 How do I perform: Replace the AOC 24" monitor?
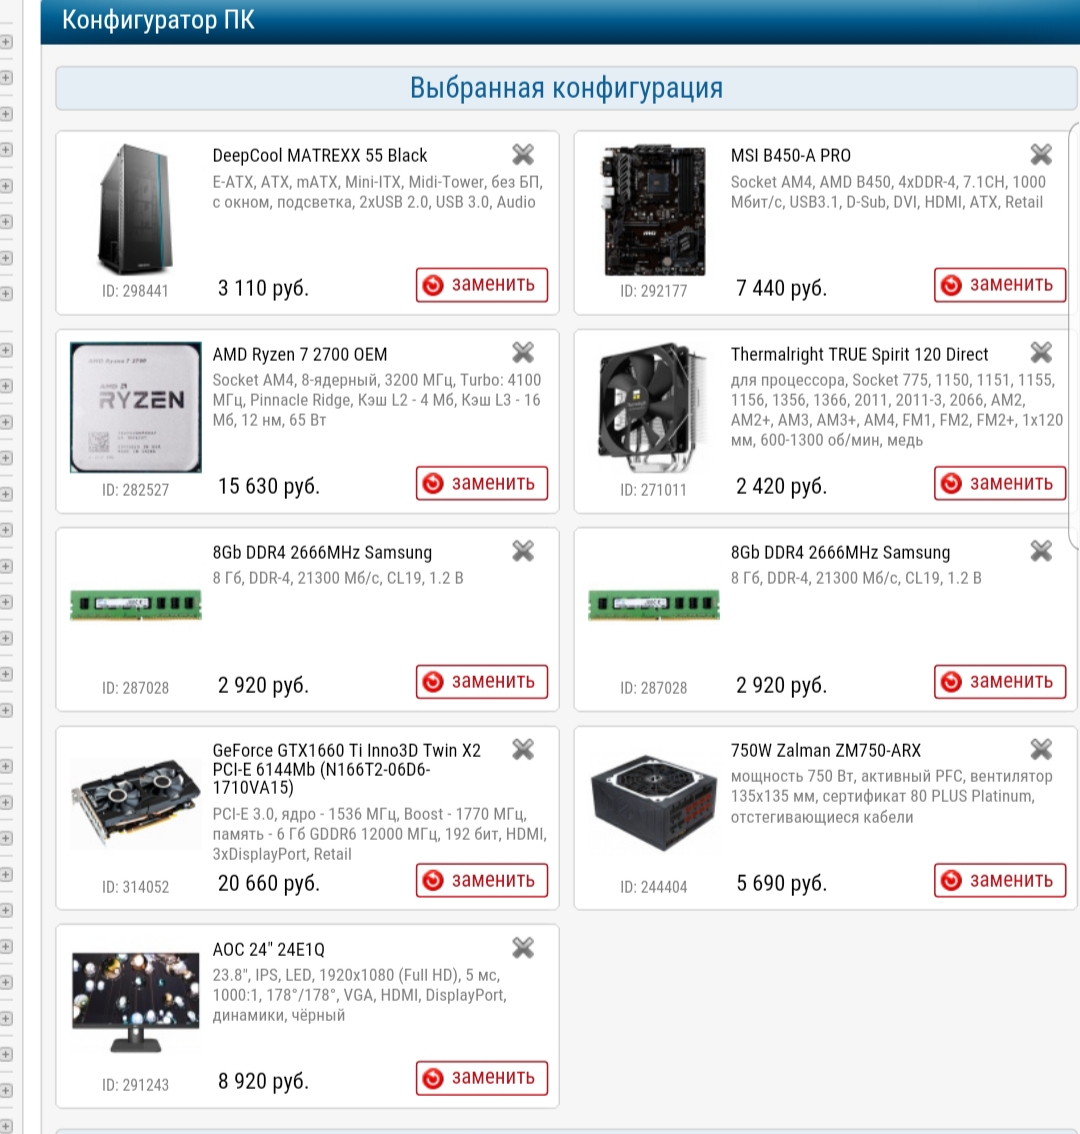click(x=482, y=1078)
